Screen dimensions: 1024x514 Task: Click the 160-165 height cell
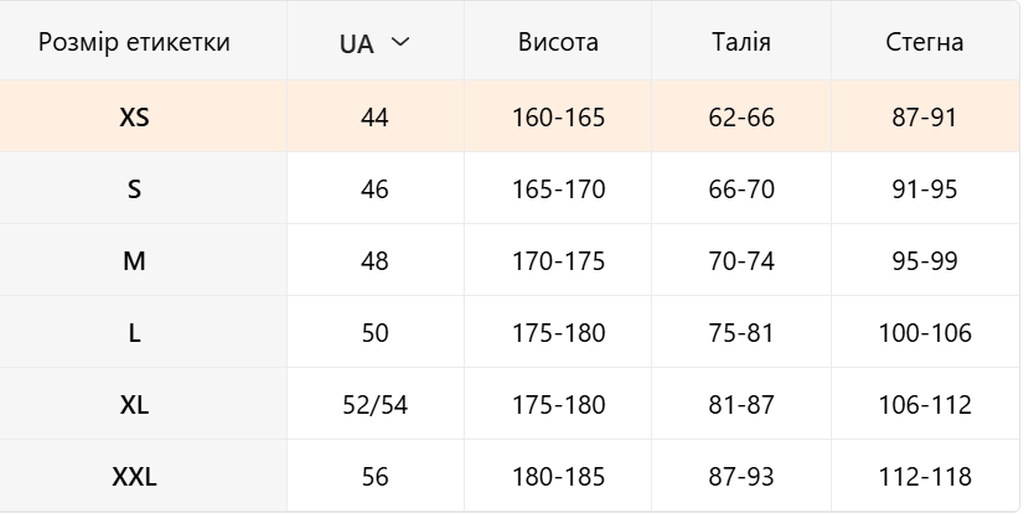(x=558, y=116)
